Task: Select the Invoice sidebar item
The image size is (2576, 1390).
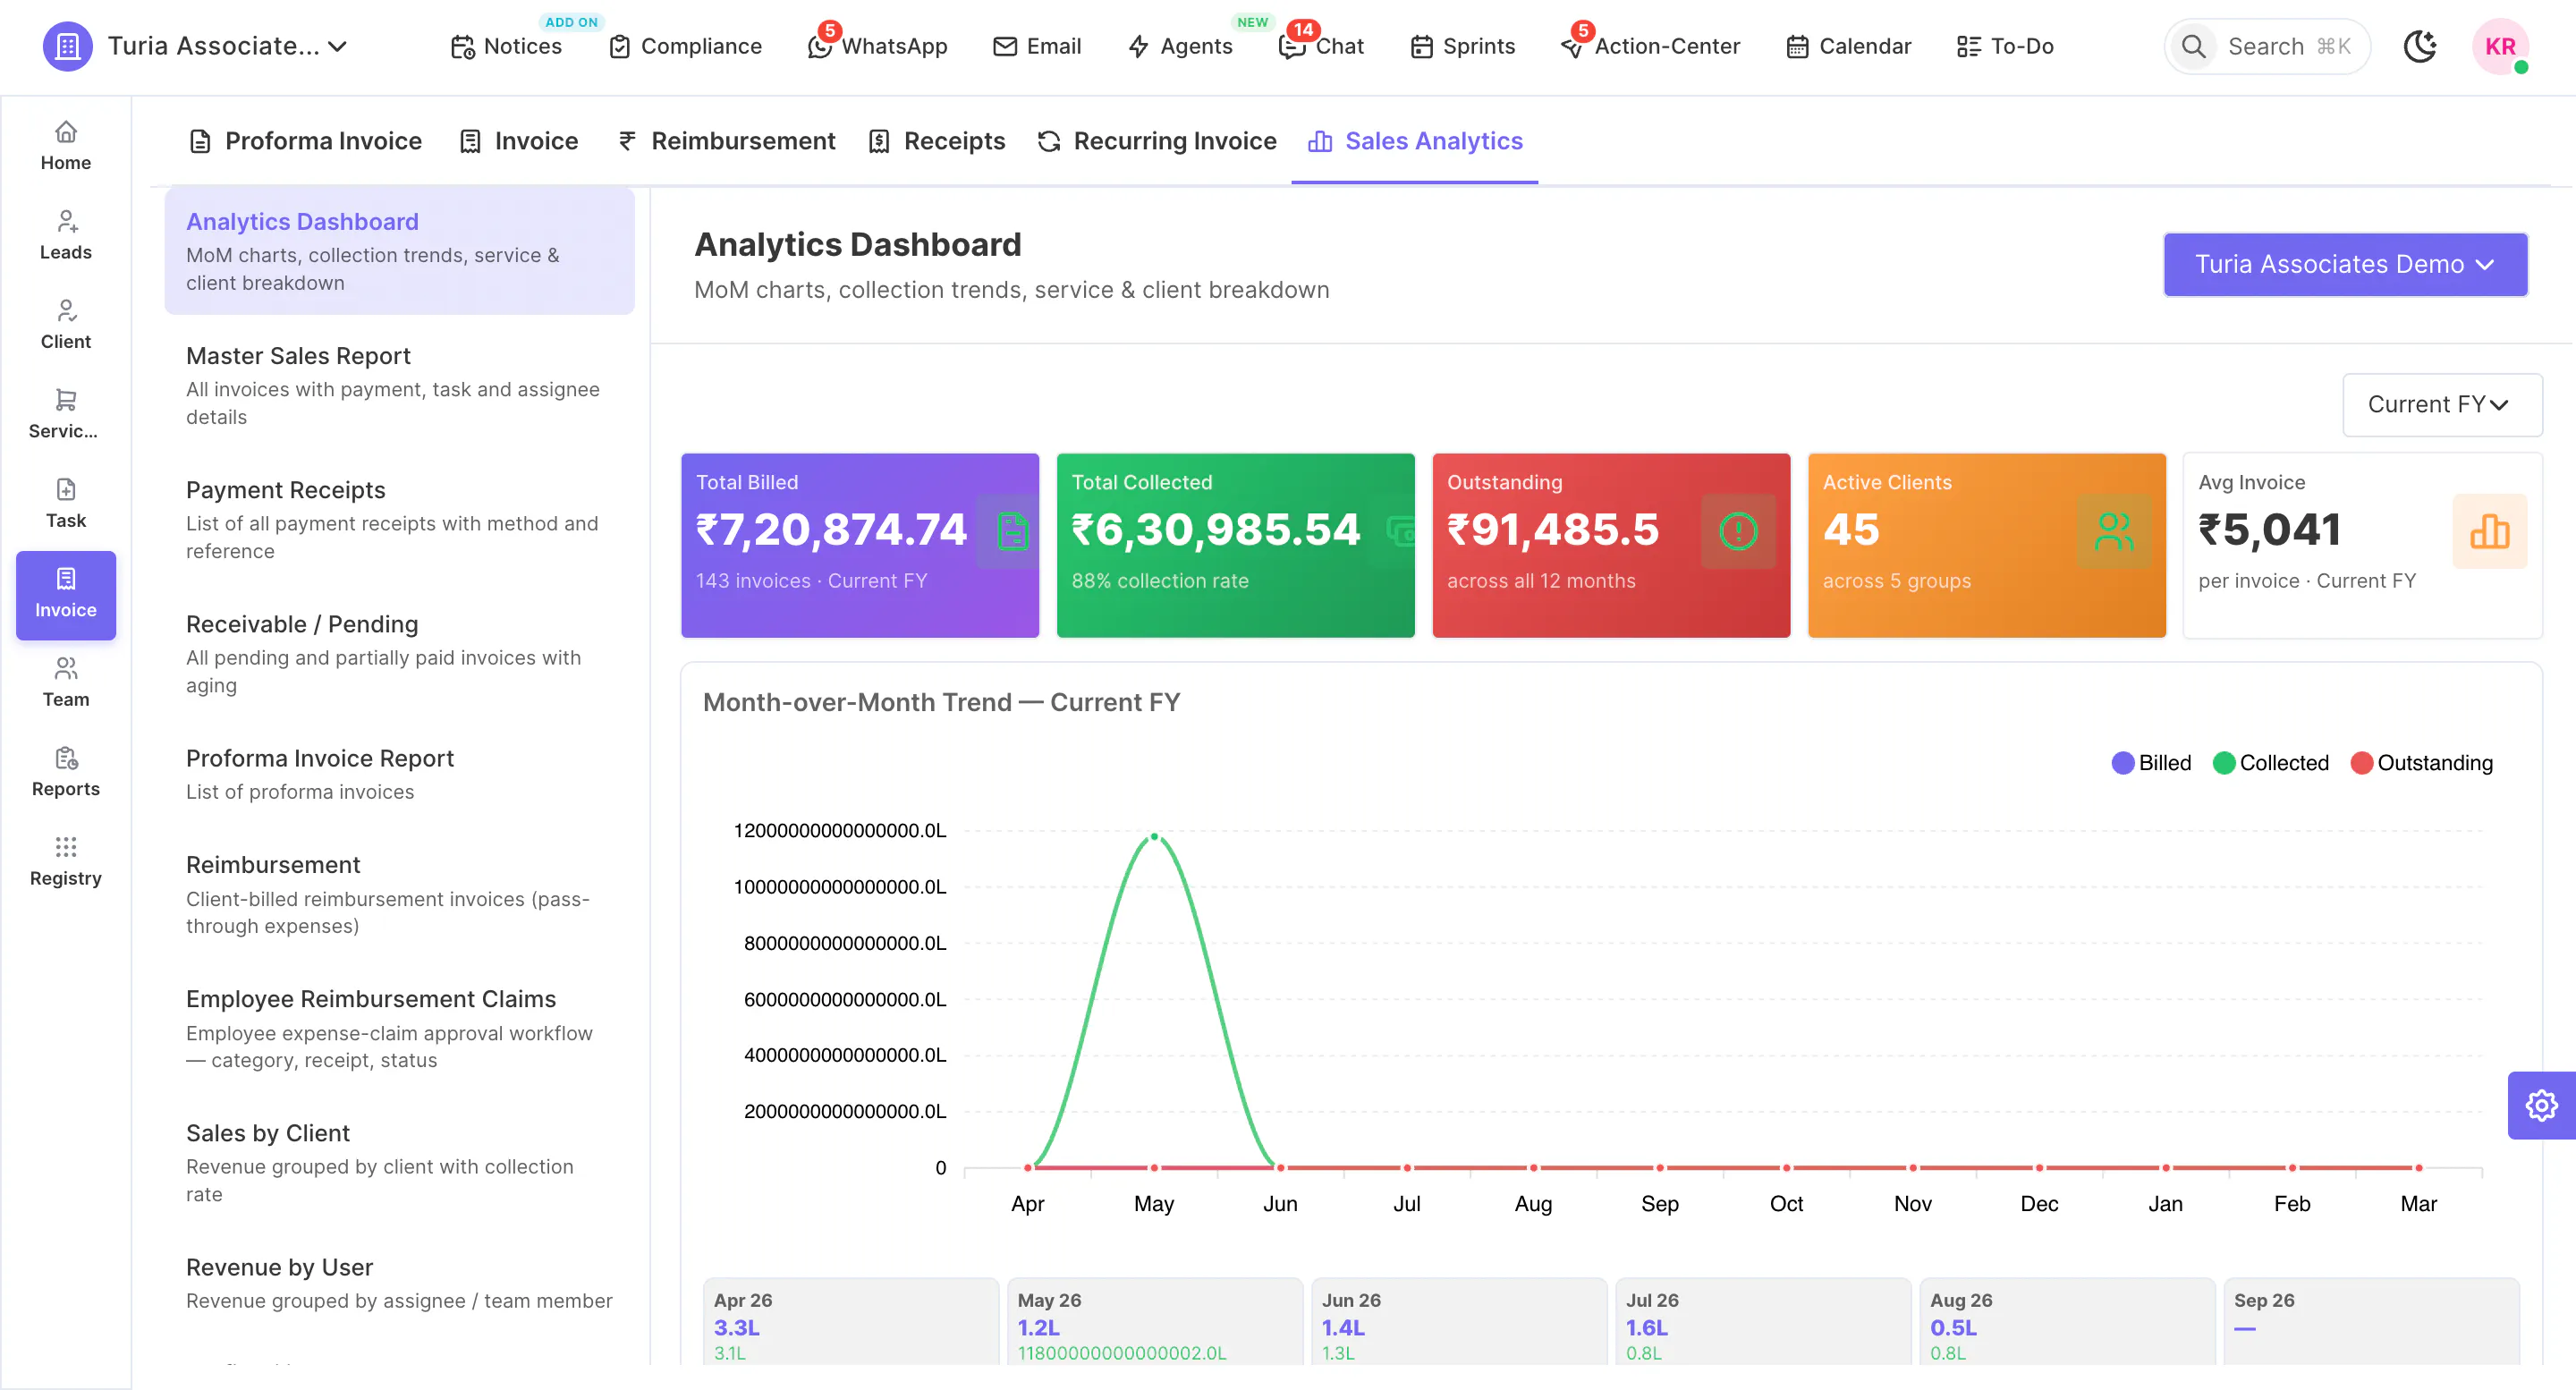Action: (65, 594)
